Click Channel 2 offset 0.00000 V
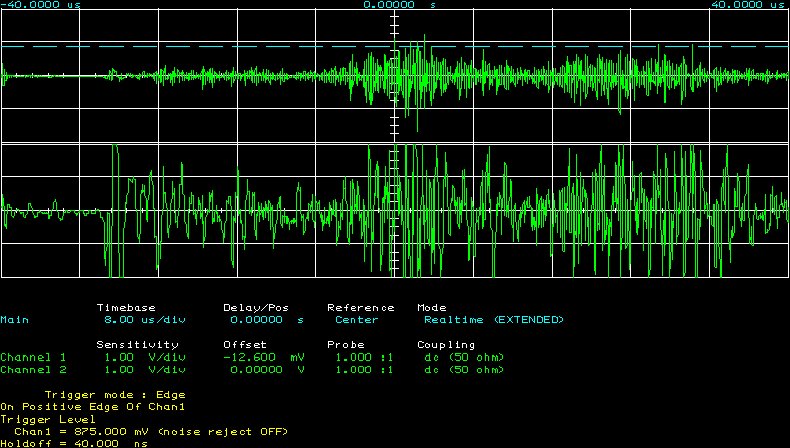The height and width of the screenshot is (448, 790). [264, 369]
